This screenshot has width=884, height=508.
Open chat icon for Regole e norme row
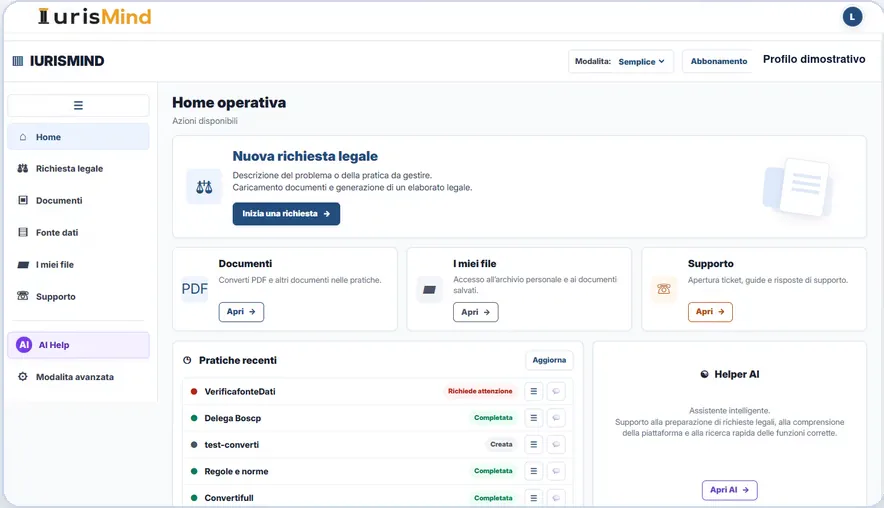click(556, 471)
